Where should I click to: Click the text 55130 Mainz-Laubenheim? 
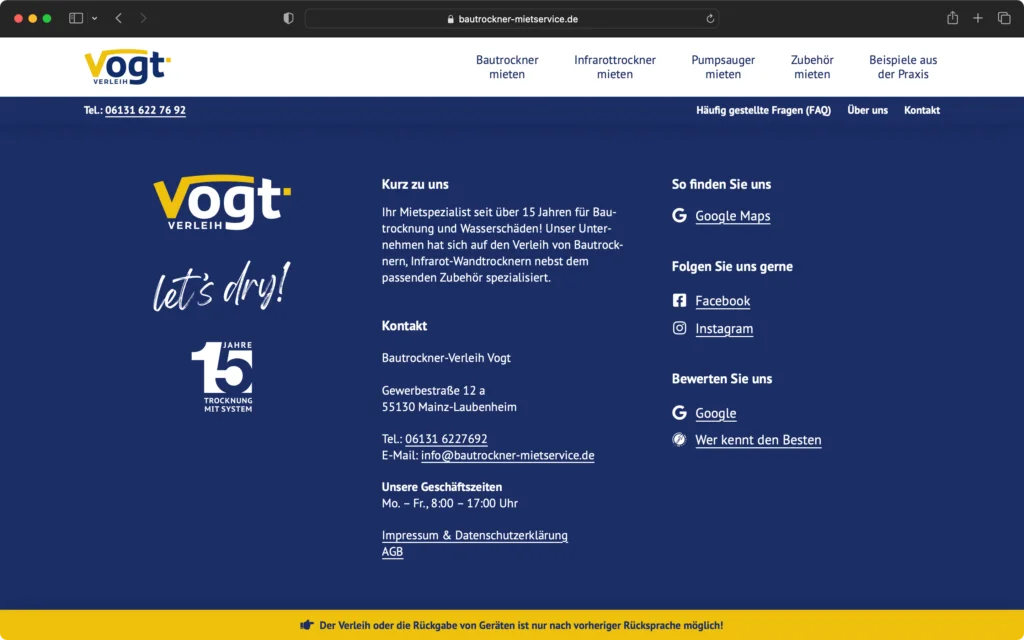click(x=449, y=407)
